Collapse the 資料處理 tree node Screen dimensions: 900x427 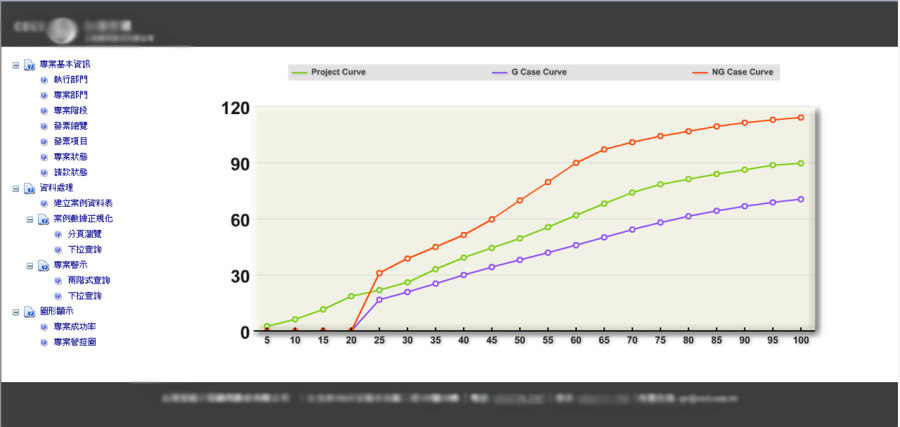[16, 187]
